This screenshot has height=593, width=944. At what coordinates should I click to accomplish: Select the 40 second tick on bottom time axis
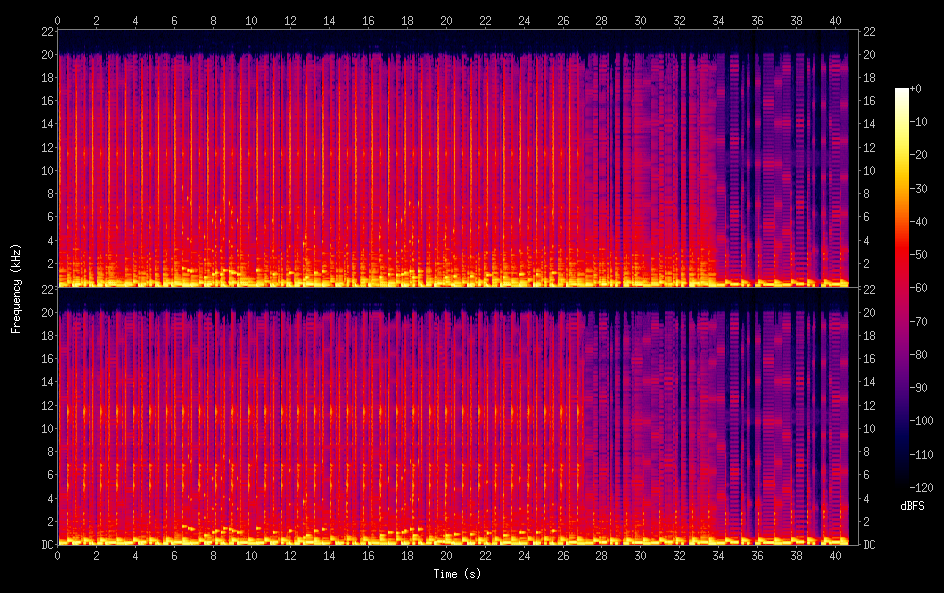click(835, 556)
